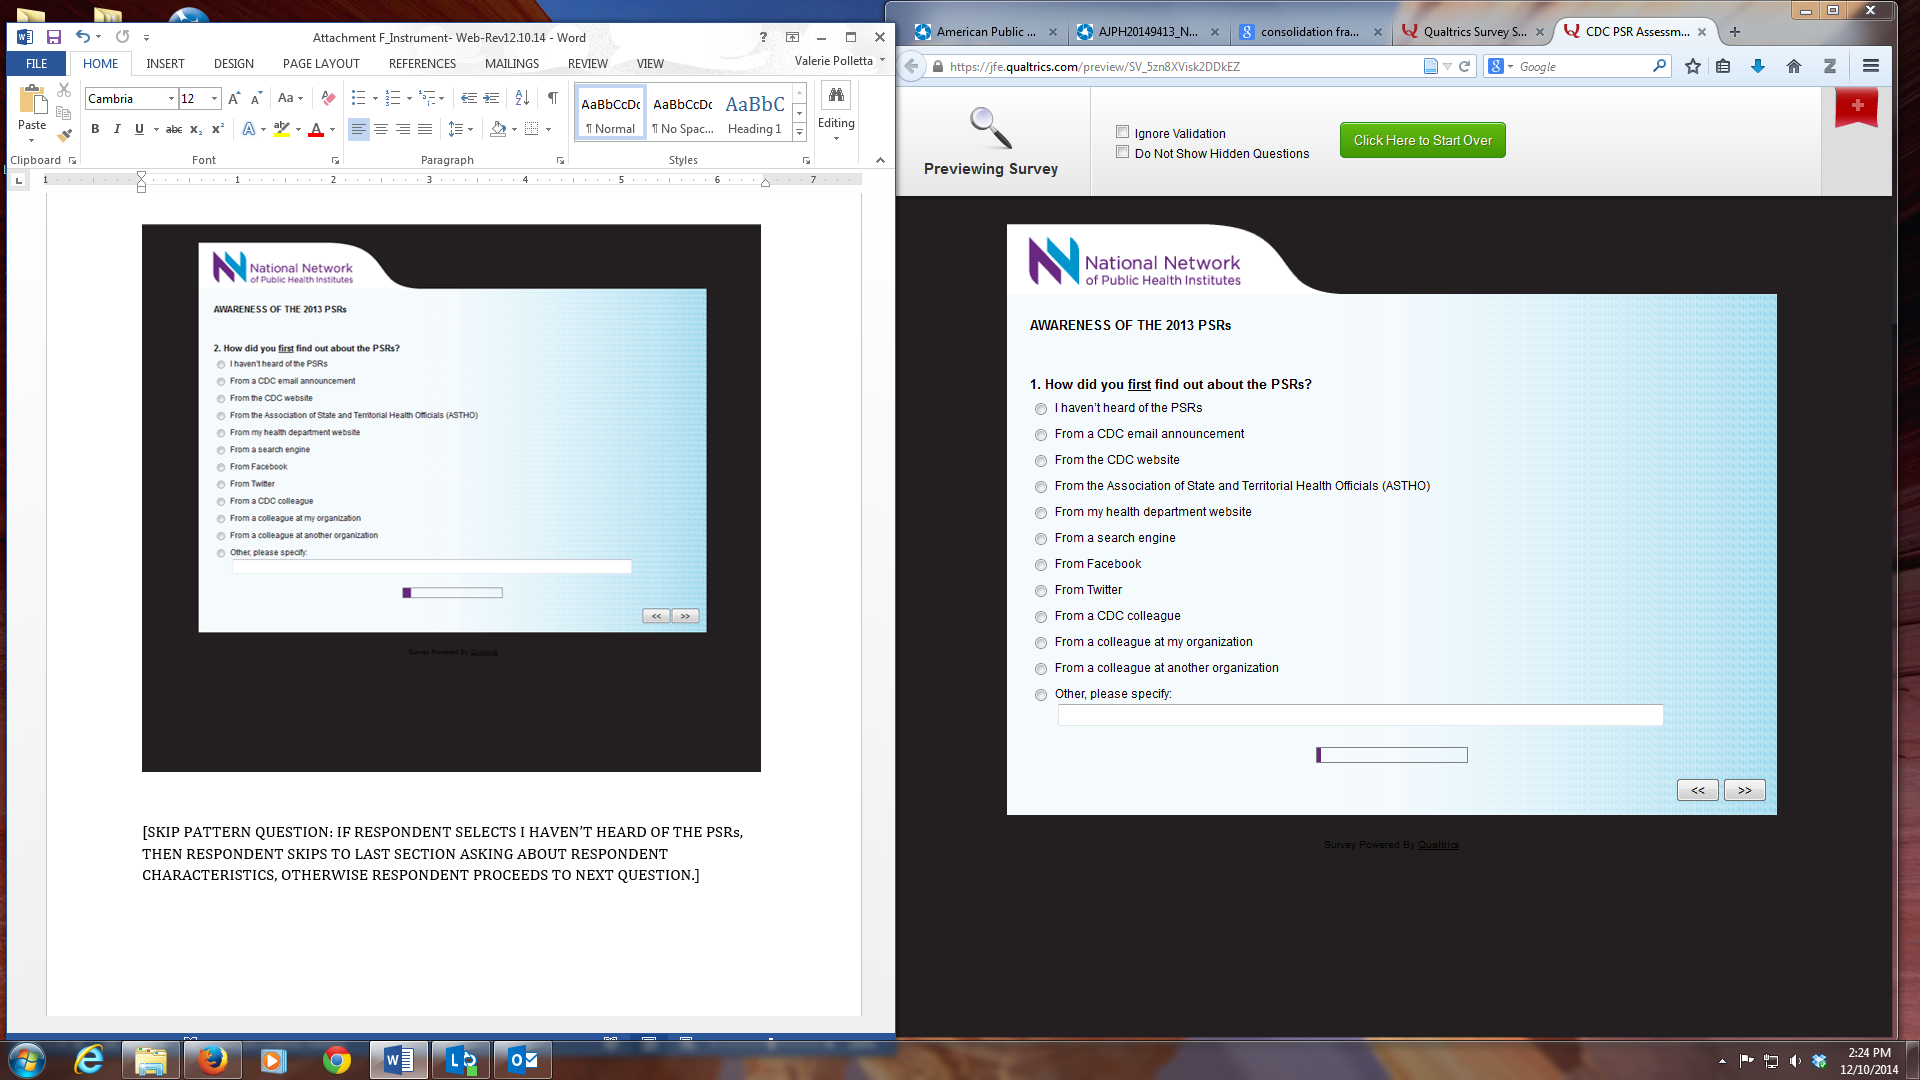Toggle the Show/Hide paragraph marks icon

(552, 98)
